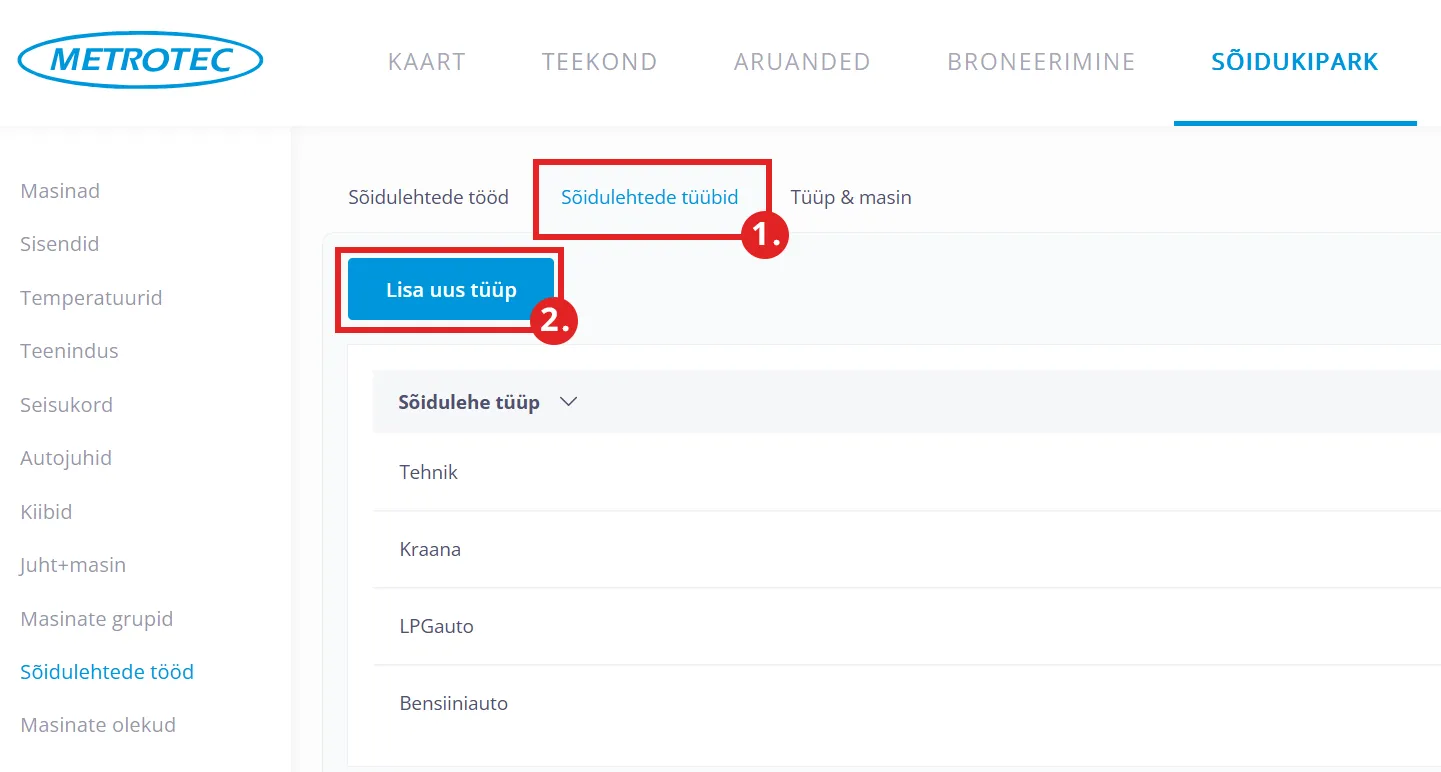The width and height of the screenshot is (1441, 772).
Task: Sort by Sõidulehe tüüp column header
Action: (469, 402)
